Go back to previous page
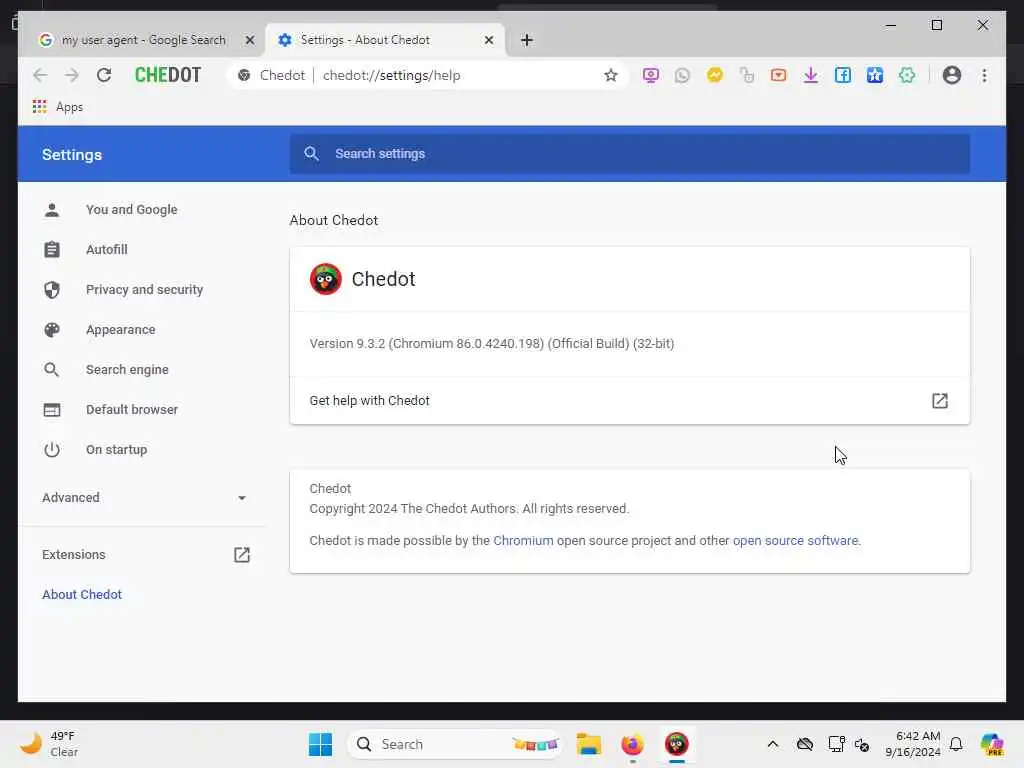This screenshot has width=1024, height=768. 40,76
